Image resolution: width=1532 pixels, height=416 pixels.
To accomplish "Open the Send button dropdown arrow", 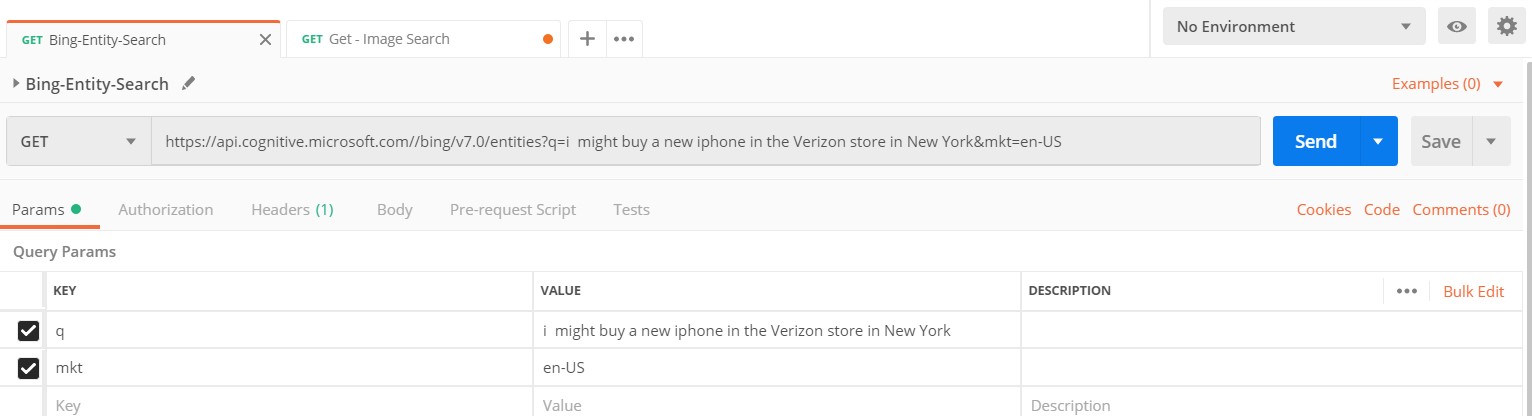I will (x=1378, y=141).
